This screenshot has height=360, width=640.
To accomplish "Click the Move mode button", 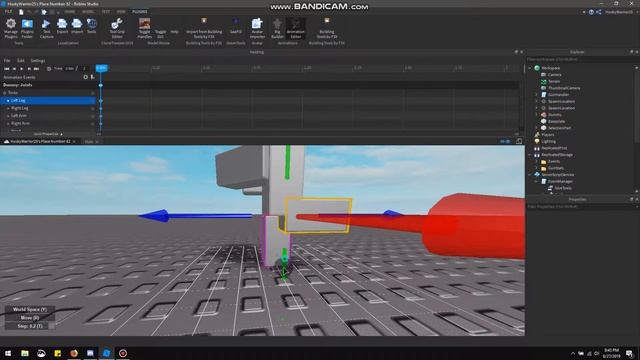I will [x=30, y=318].
